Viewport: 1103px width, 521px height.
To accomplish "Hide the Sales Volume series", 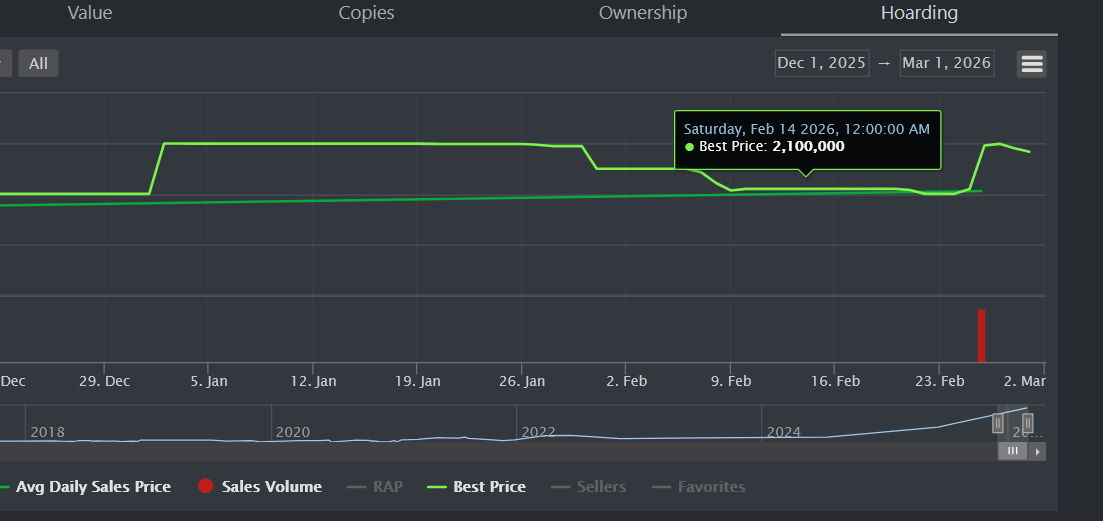I will (x=271, y=487).
